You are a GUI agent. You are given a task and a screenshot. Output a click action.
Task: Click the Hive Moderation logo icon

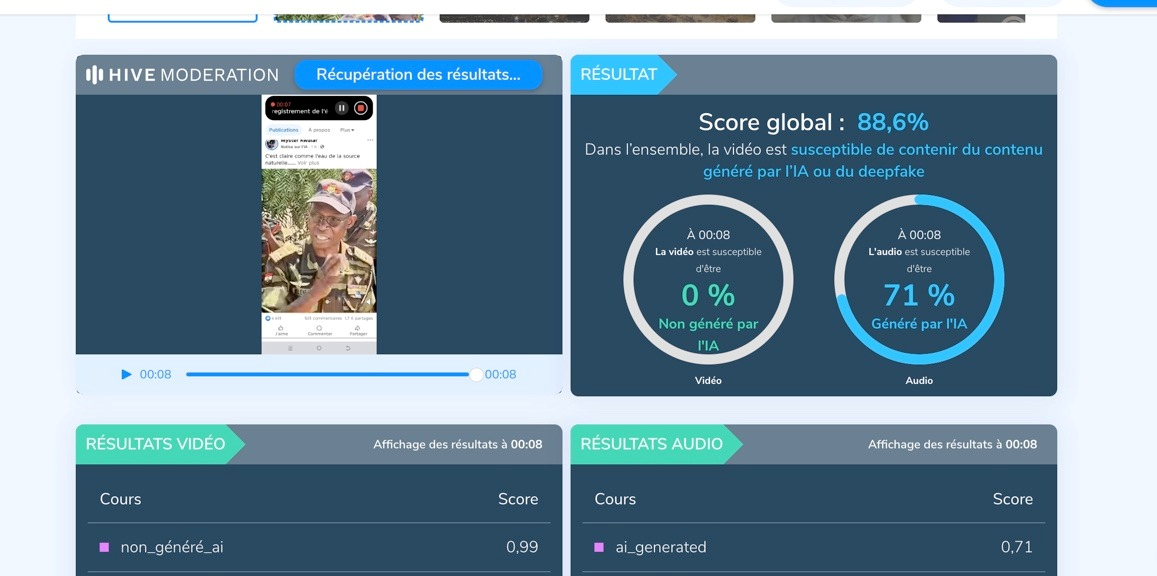click(x=95, y=75)
